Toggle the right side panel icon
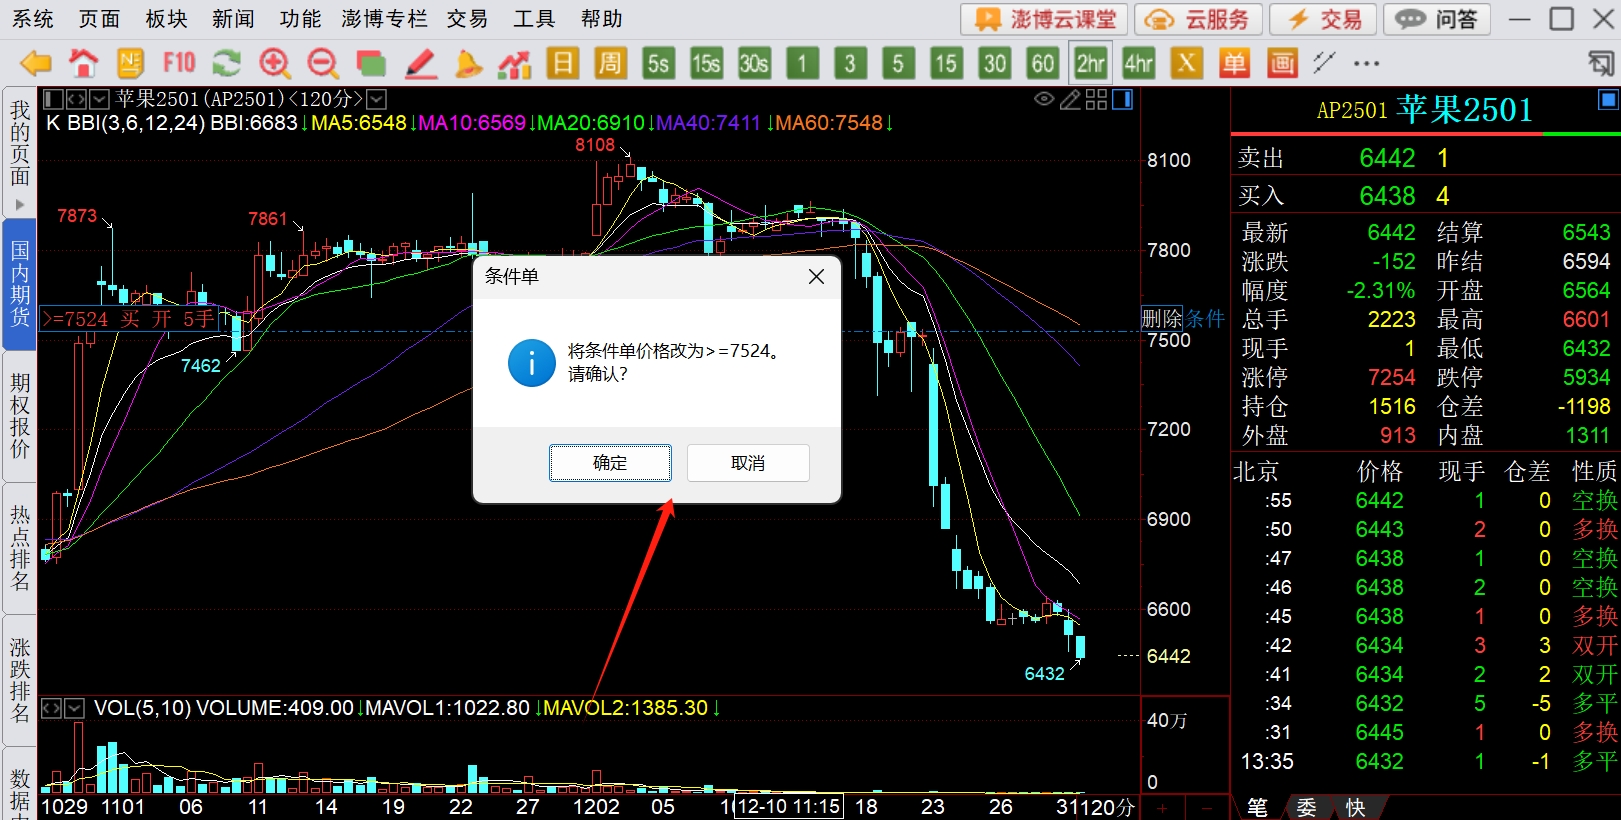Viewport: 1621px width, 820px height. point(1123,99)
